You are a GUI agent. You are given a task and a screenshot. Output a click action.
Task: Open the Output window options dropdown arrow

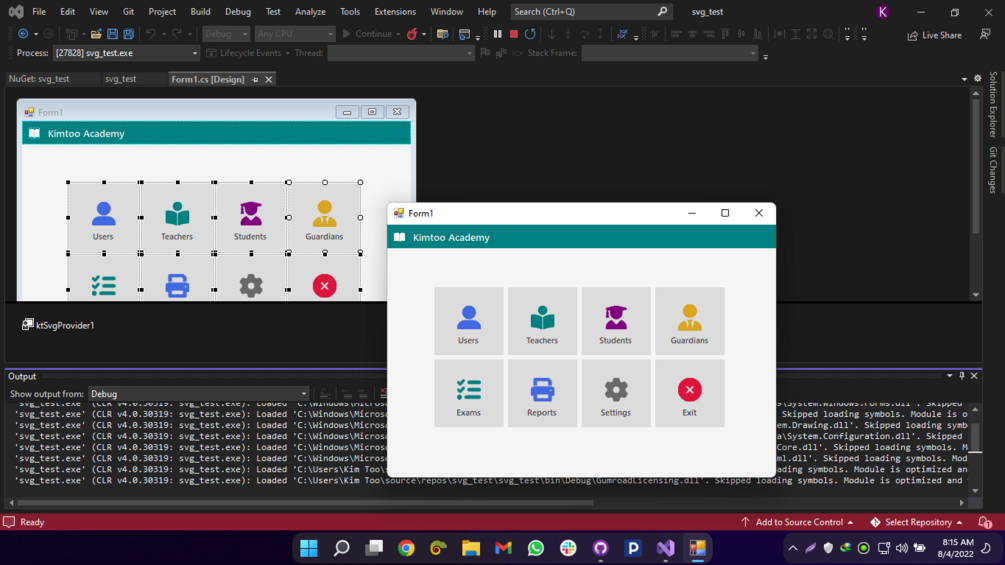[x=950, y=376]
